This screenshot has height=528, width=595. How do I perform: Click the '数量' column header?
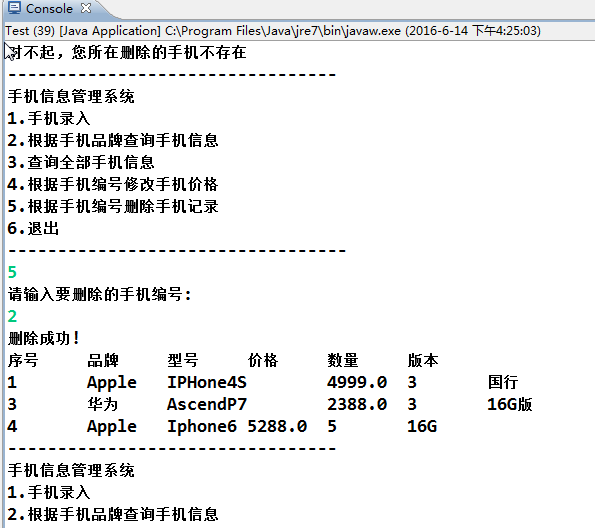point(343,360)
